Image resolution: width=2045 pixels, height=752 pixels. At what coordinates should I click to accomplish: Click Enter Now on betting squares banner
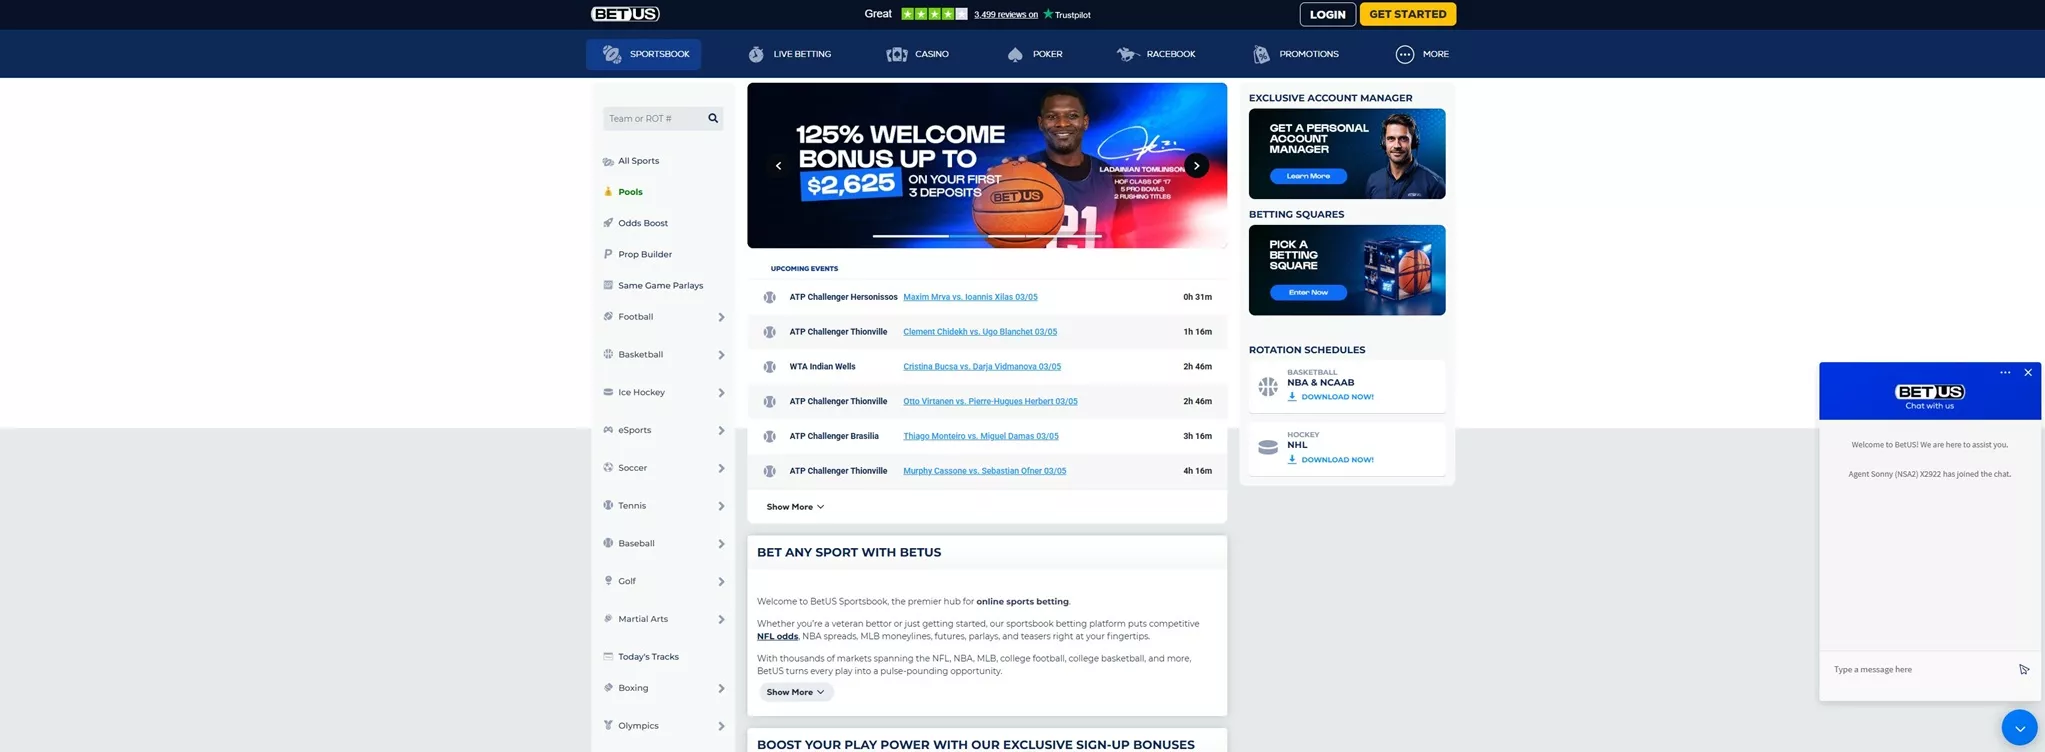coord(1308,292)
